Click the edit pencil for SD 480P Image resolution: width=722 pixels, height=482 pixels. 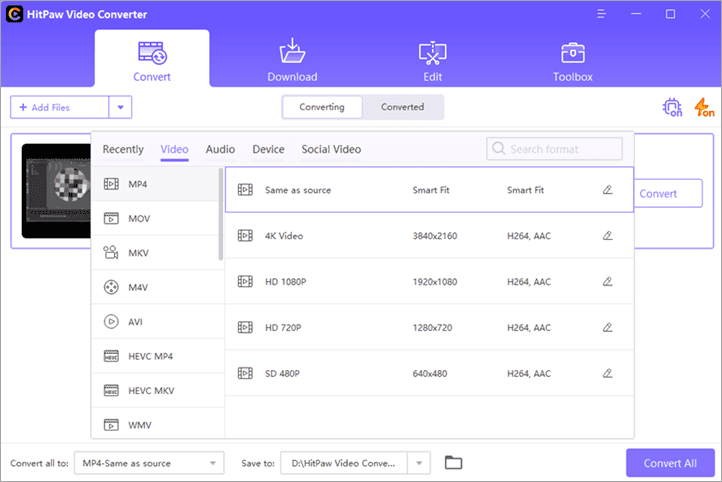[607, 373]
